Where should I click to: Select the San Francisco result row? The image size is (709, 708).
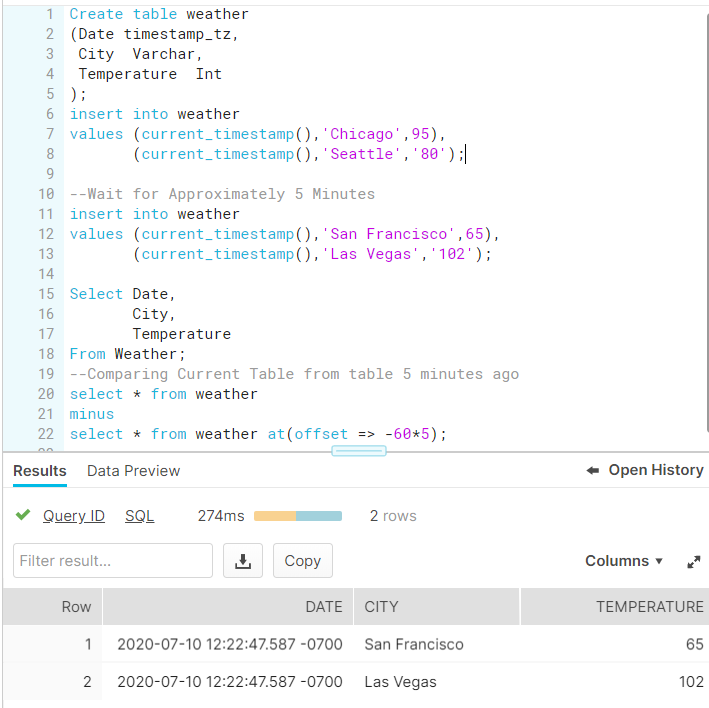356,644
